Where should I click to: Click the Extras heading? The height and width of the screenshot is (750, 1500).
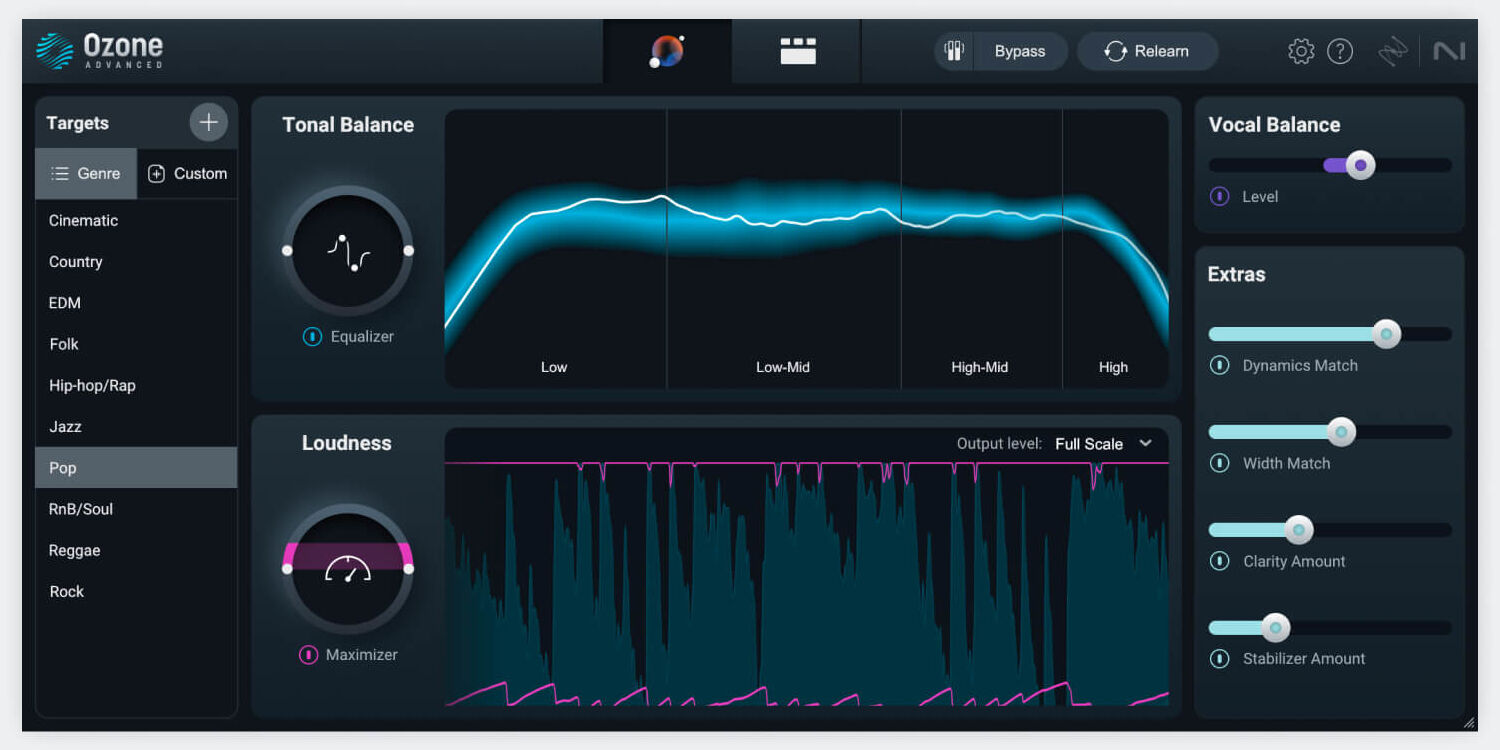point(1237,275)
